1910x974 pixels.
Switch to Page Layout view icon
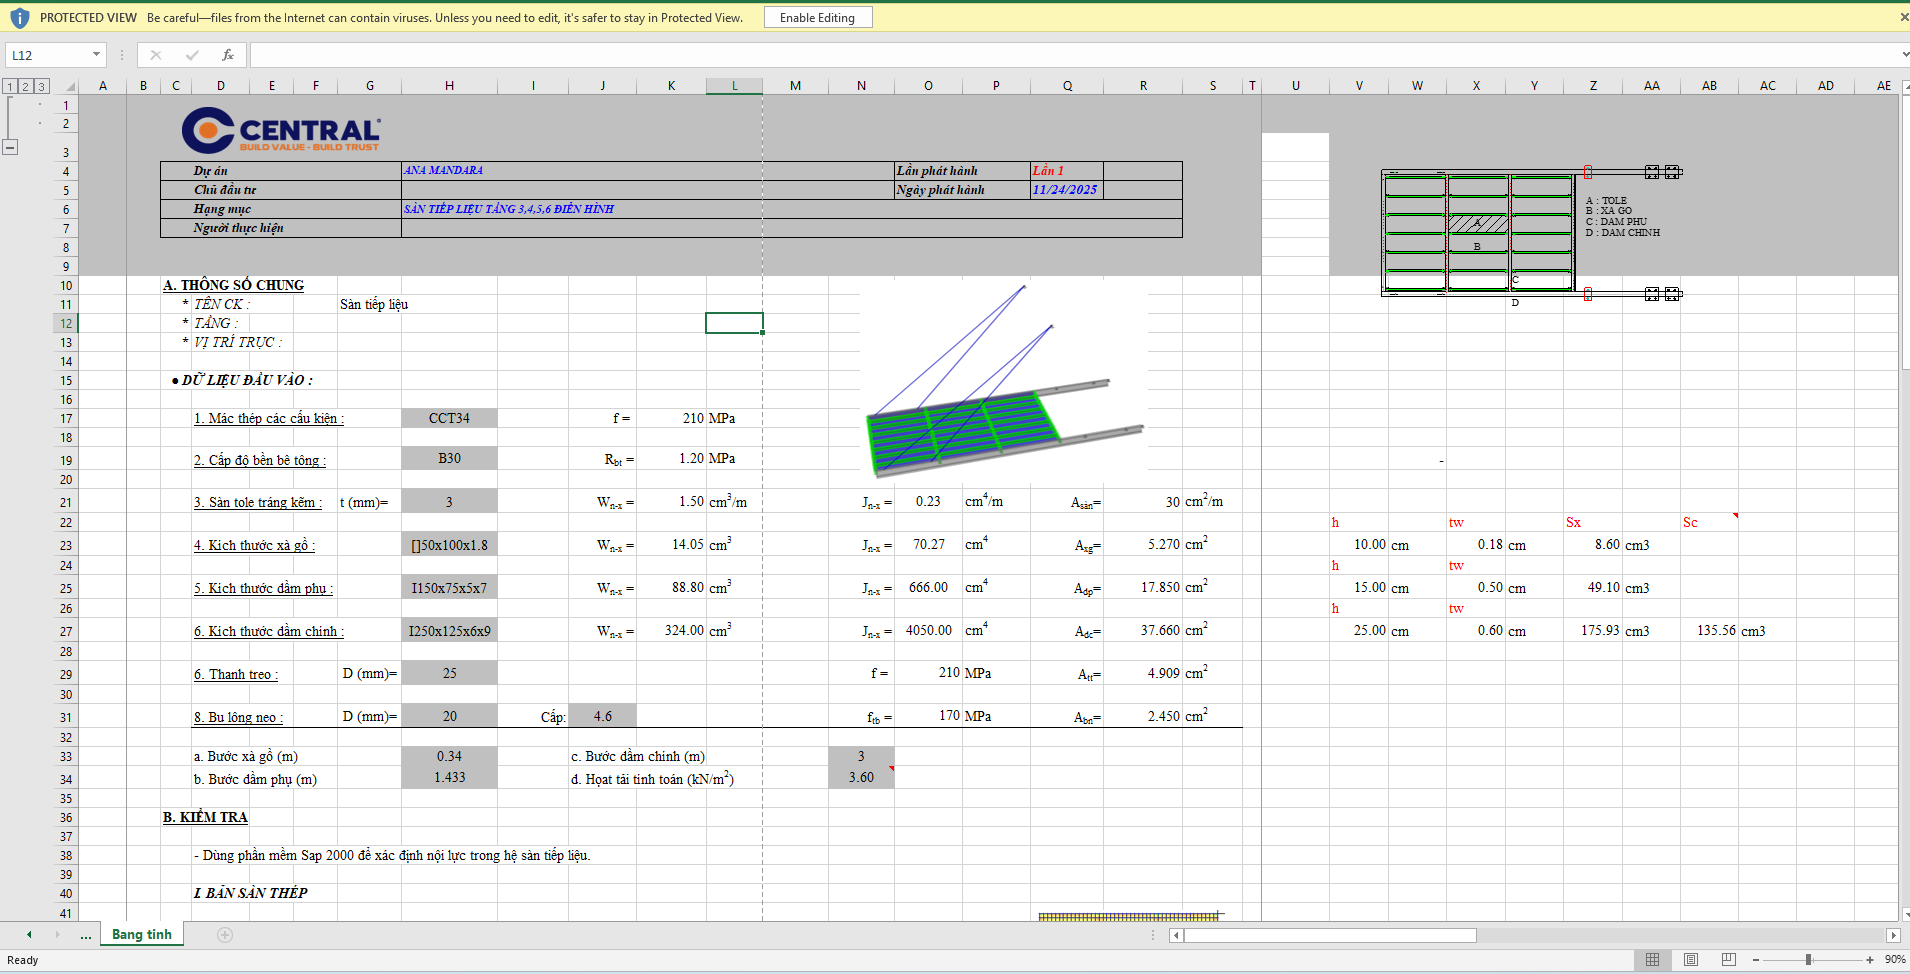click(1690, 960)
